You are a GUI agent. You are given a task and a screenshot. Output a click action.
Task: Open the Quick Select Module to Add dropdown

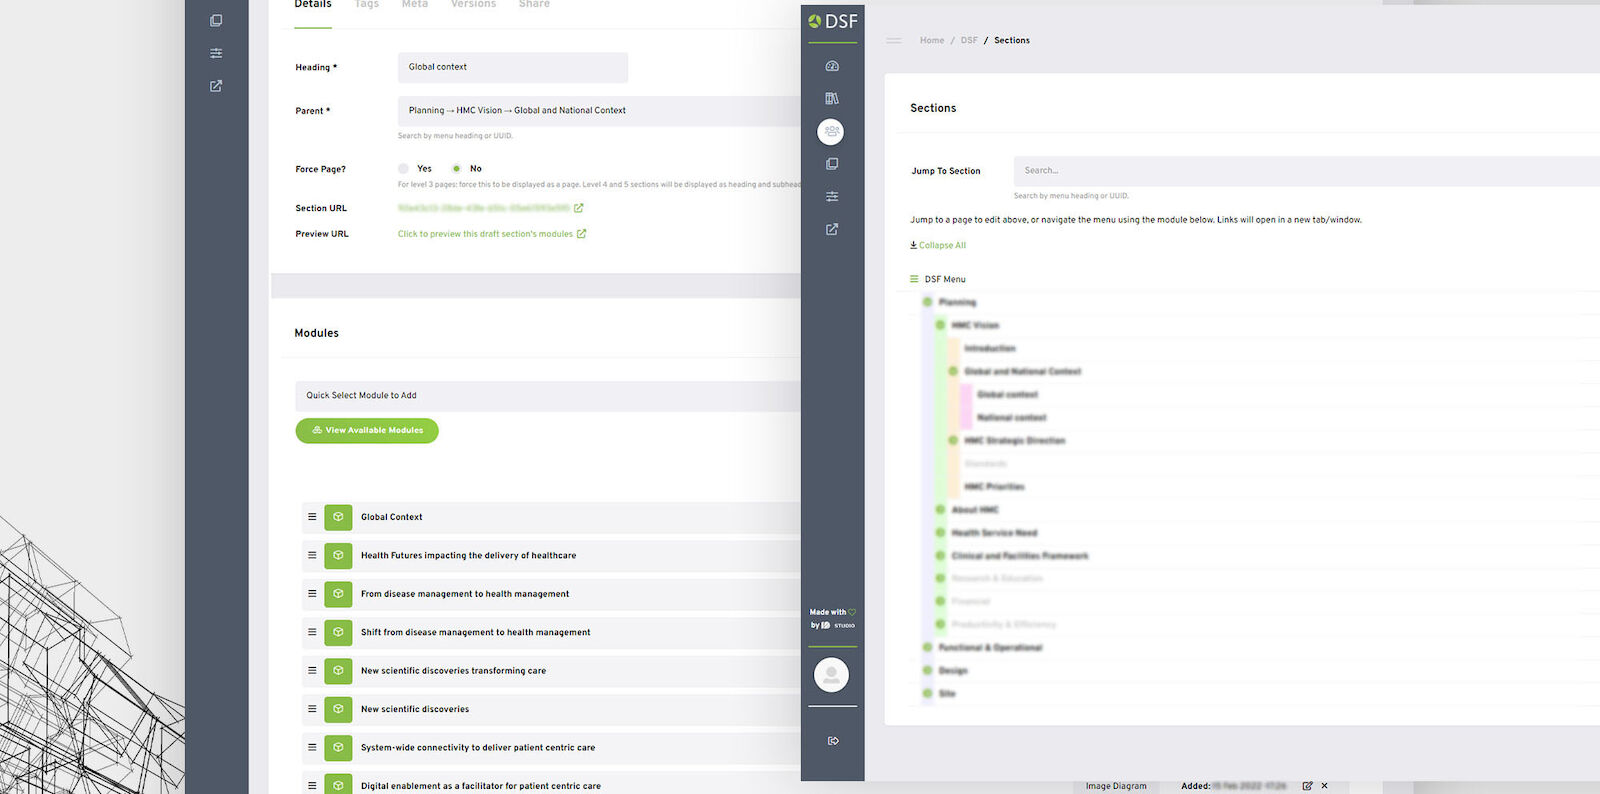(548, 396)
